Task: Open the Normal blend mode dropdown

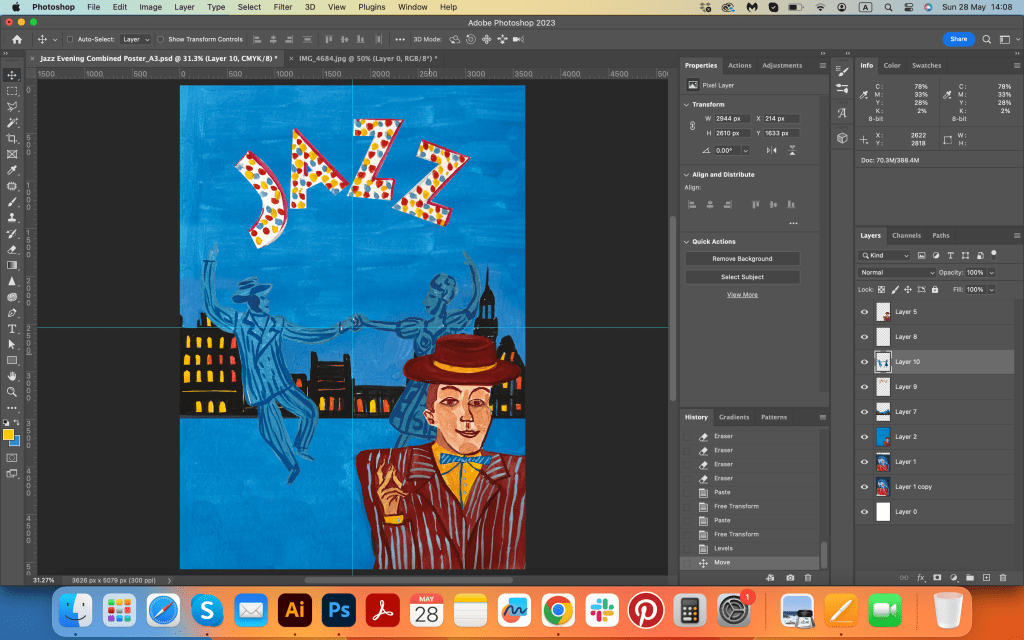Action: point(897,272)
